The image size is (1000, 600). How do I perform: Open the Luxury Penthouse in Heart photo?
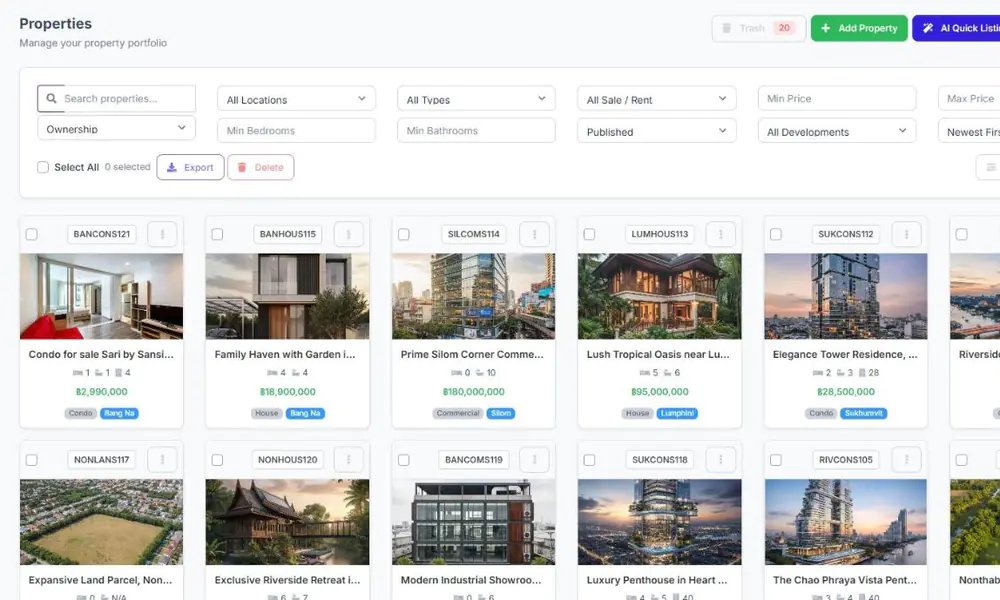[659, 522]
